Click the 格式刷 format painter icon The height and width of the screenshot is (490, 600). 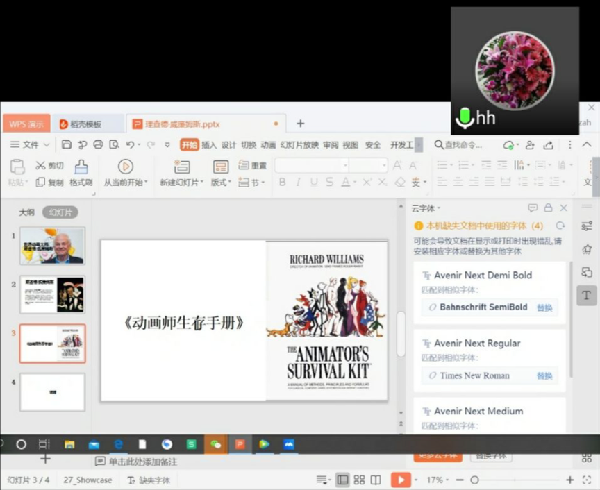82,166
